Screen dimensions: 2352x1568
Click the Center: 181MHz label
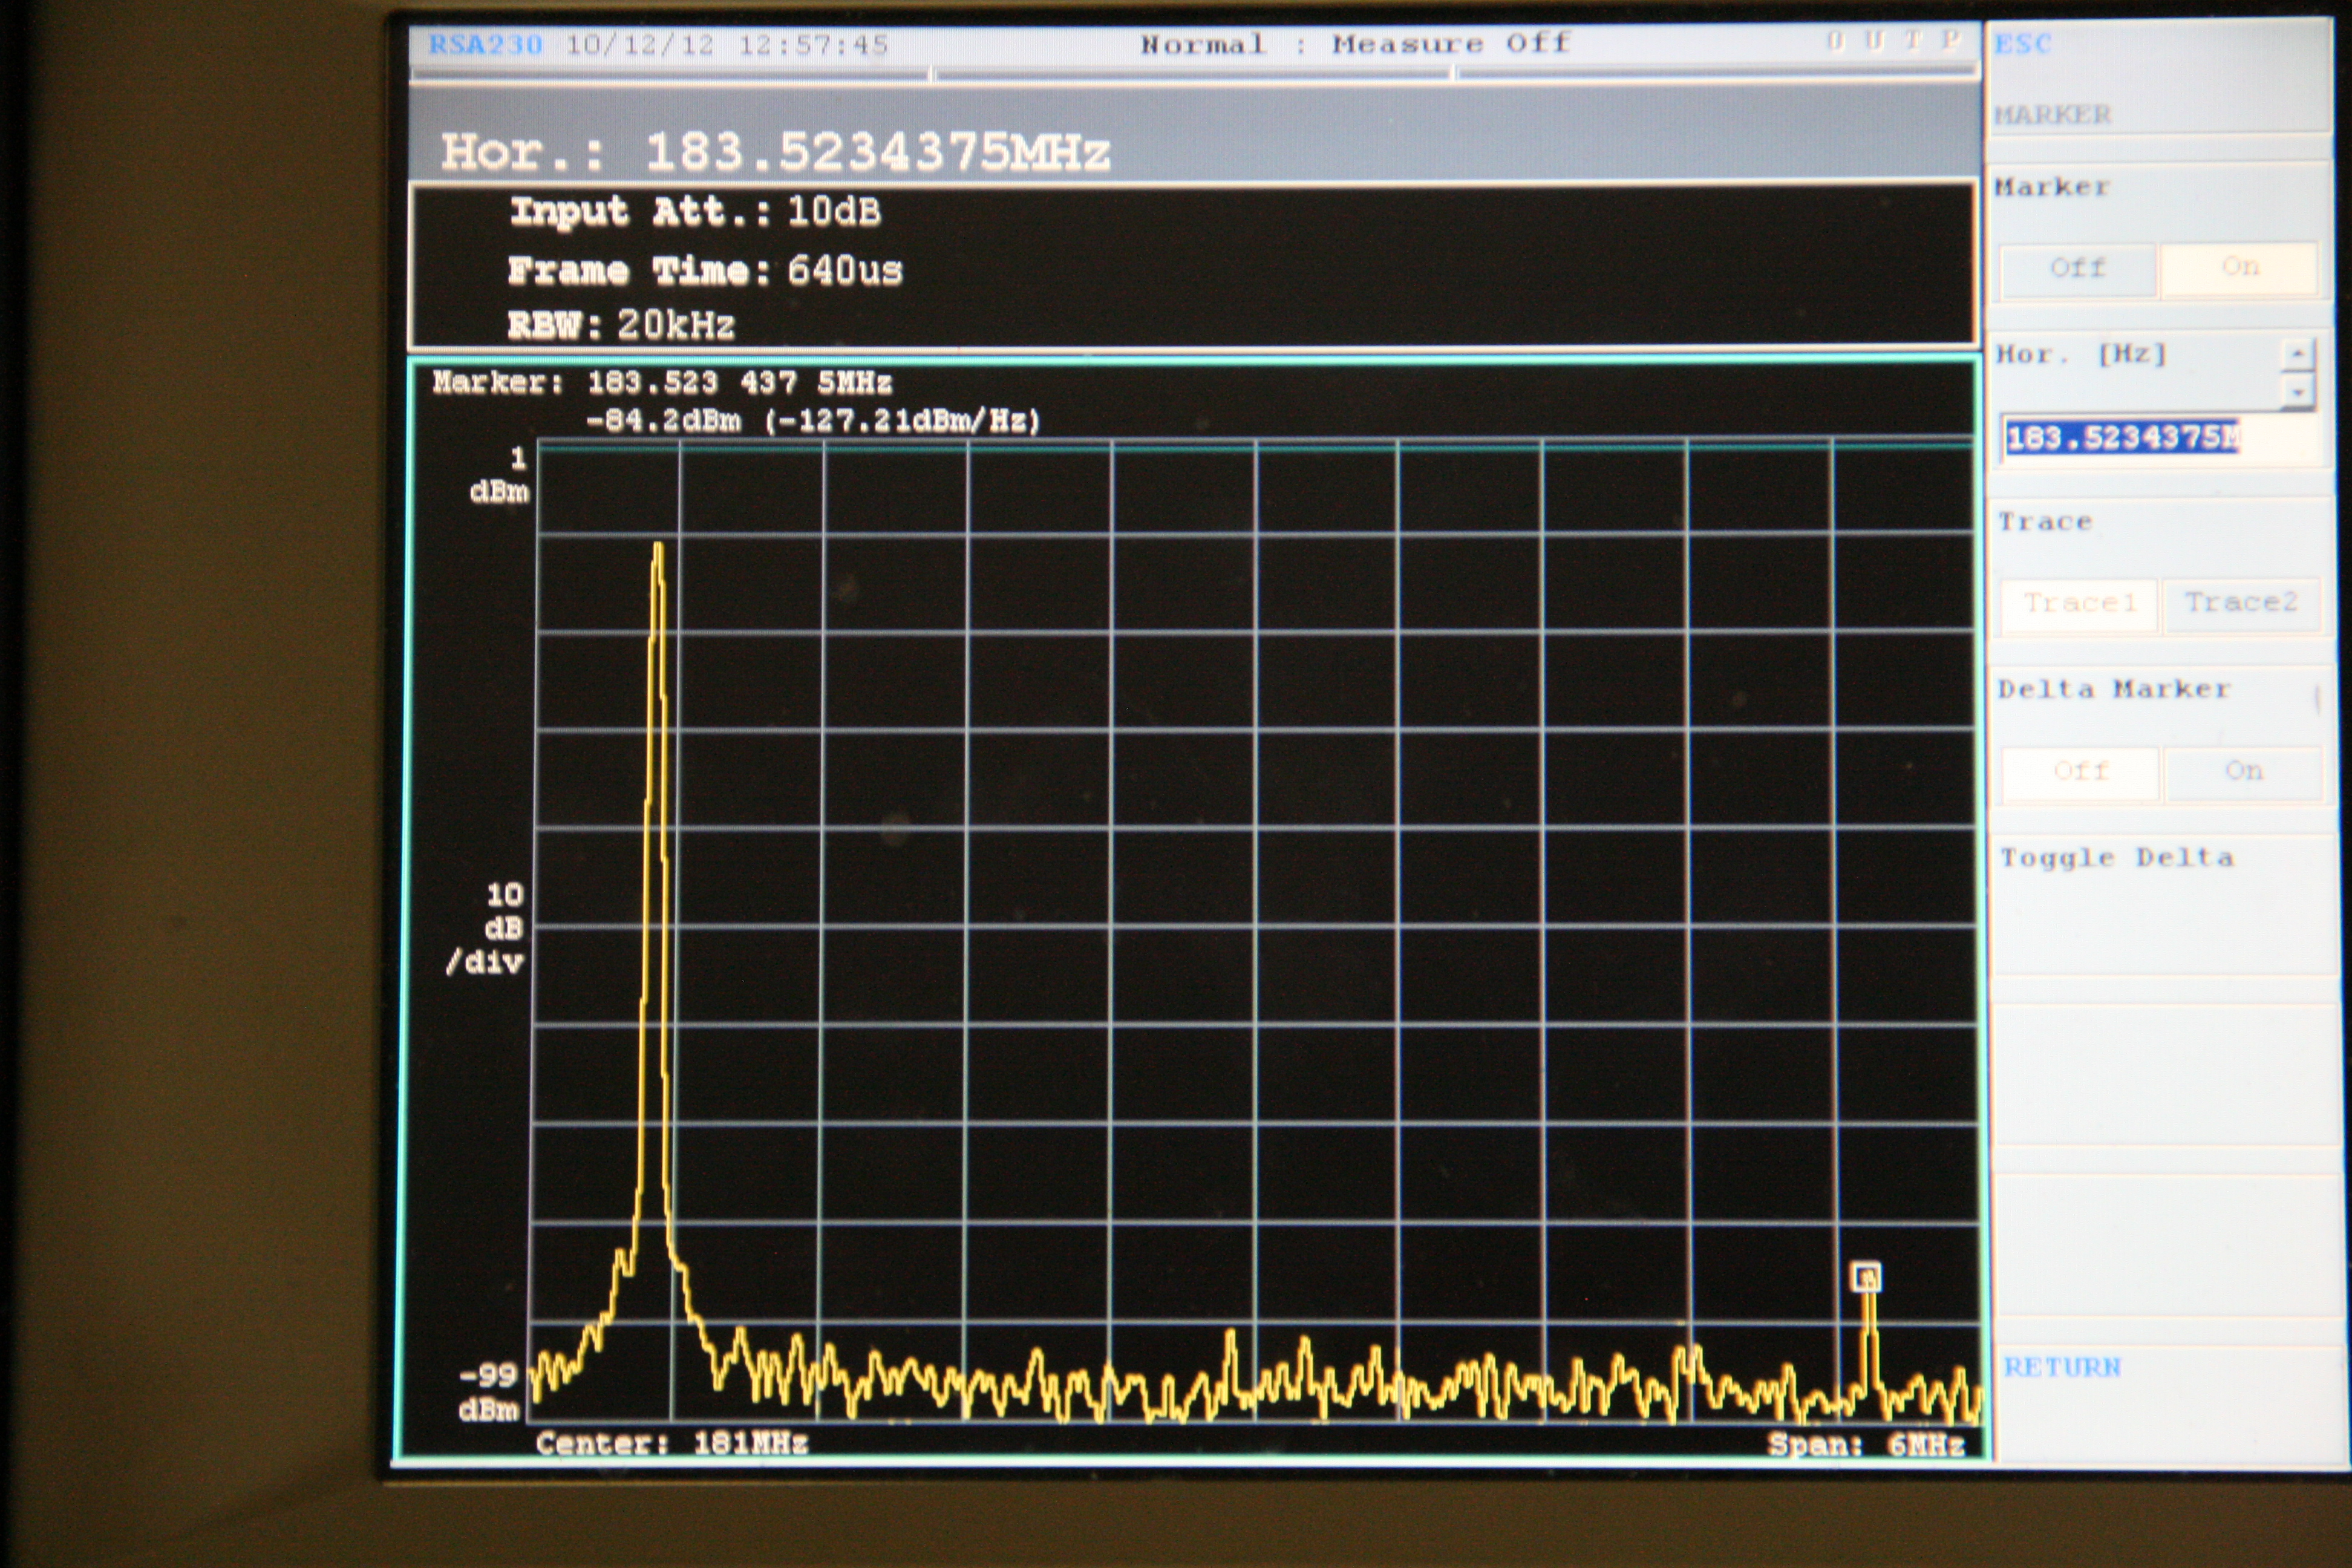(x=672, y=1443)
